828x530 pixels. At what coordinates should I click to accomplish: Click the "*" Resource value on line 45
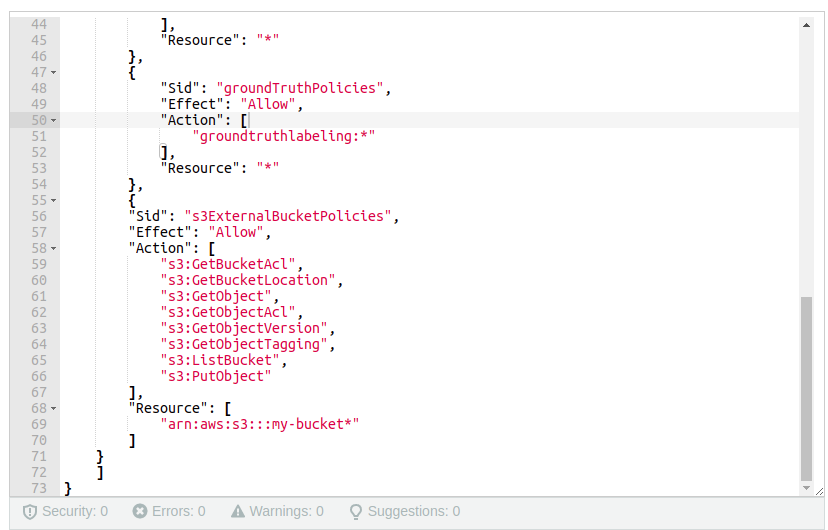click(268, 40)
